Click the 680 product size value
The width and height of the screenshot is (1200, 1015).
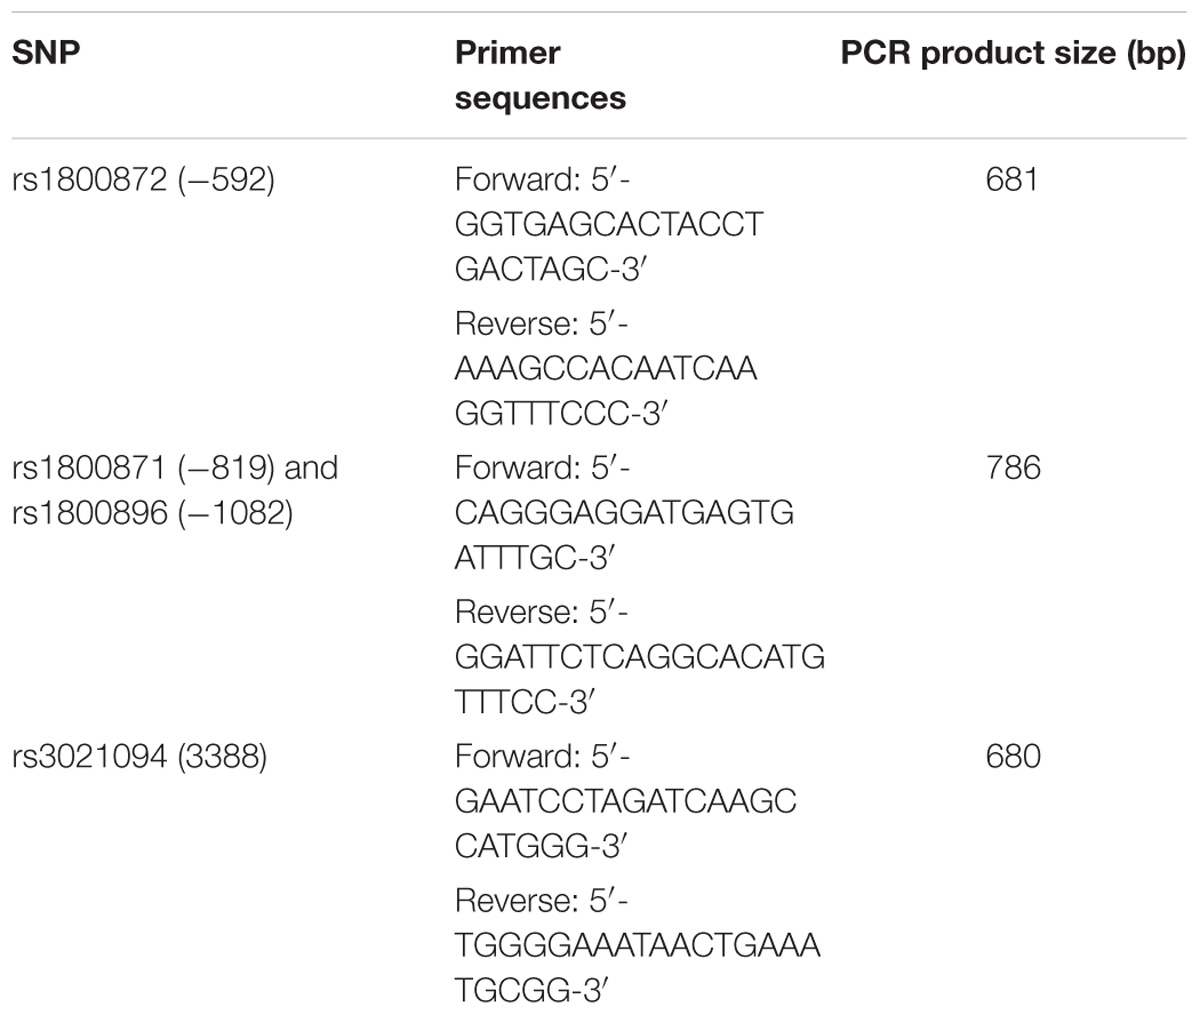[x=1012, y=755]
